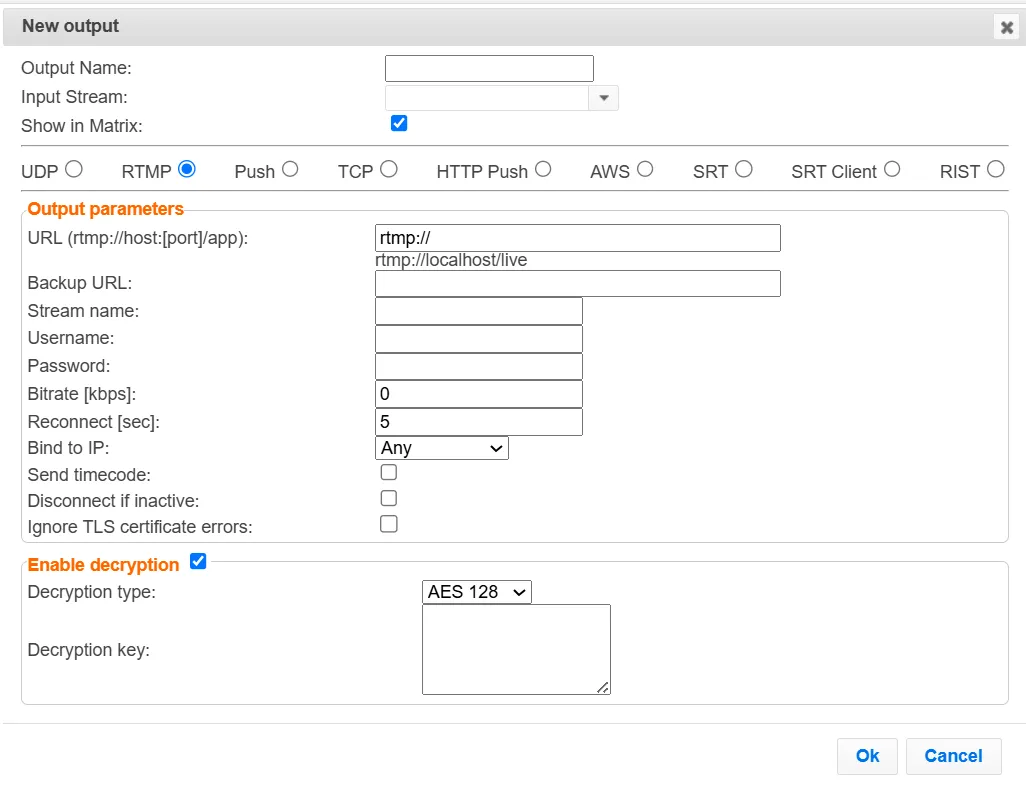Image resolution: width=1026 pixels, height=793 pixels.
Task: Select the SRT radio button
Action: pos(743,169)
